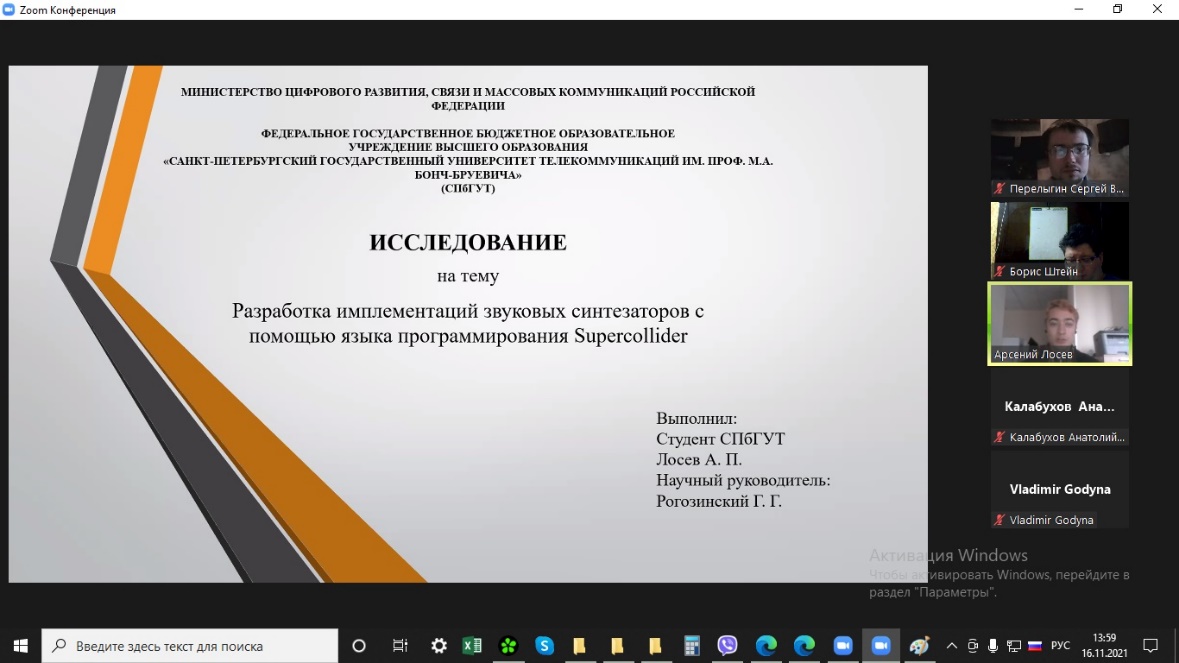Open Excel from the taskbar
Screen dimensions: 1179x663
click(x=472, y=646)
